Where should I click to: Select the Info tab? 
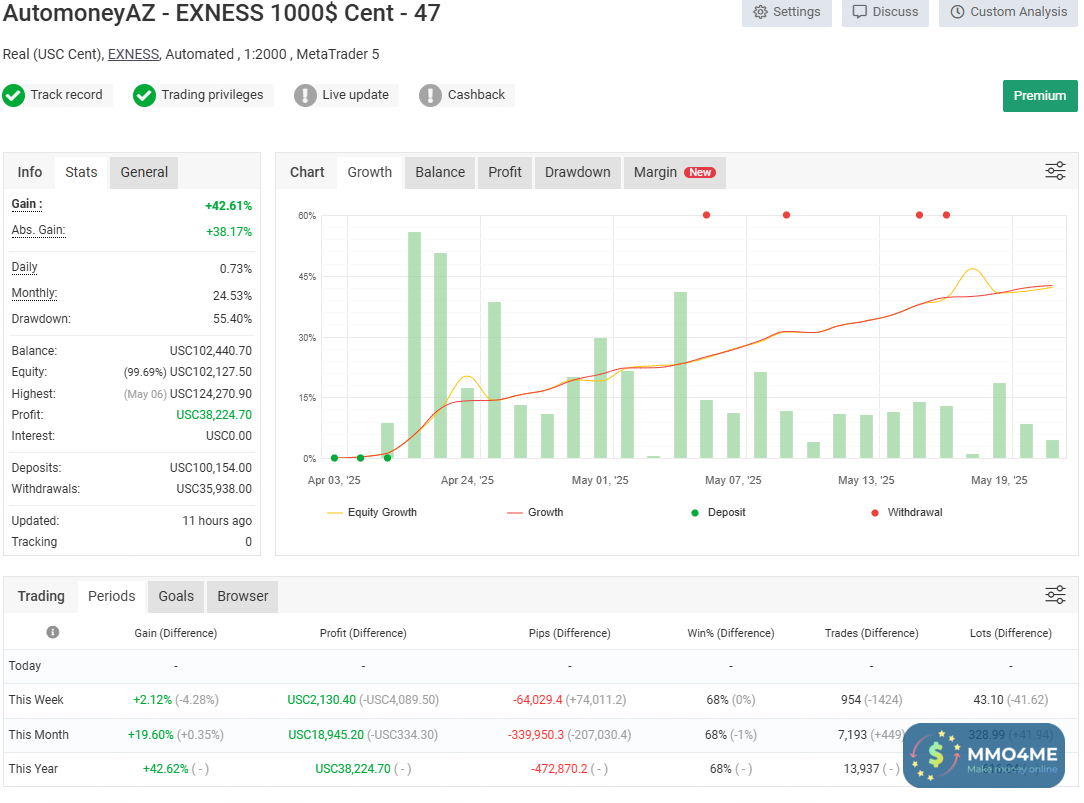[x=30, y=172]
